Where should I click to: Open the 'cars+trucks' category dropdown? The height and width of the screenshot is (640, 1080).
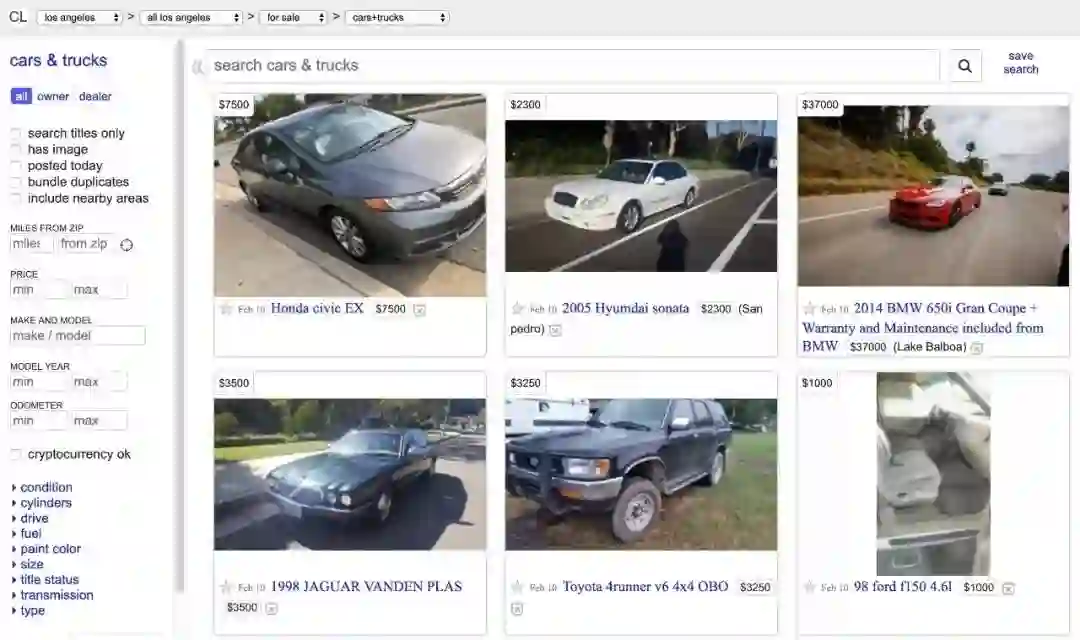click(397, 17)
